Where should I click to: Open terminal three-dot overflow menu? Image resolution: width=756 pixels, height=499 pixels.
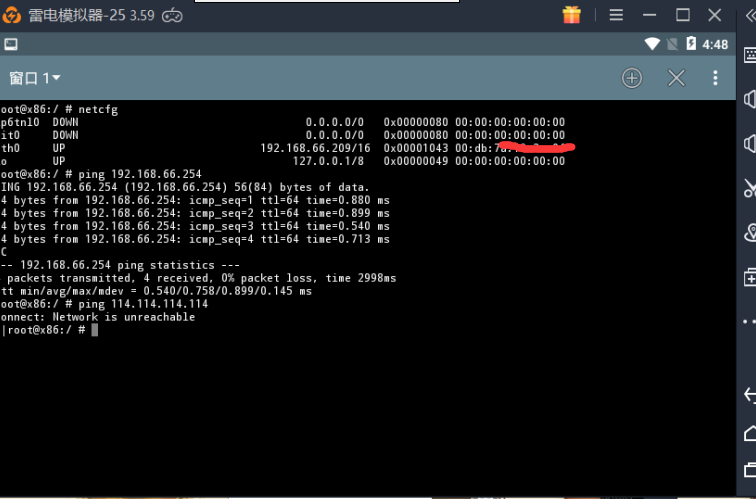[x=715, y=78]
